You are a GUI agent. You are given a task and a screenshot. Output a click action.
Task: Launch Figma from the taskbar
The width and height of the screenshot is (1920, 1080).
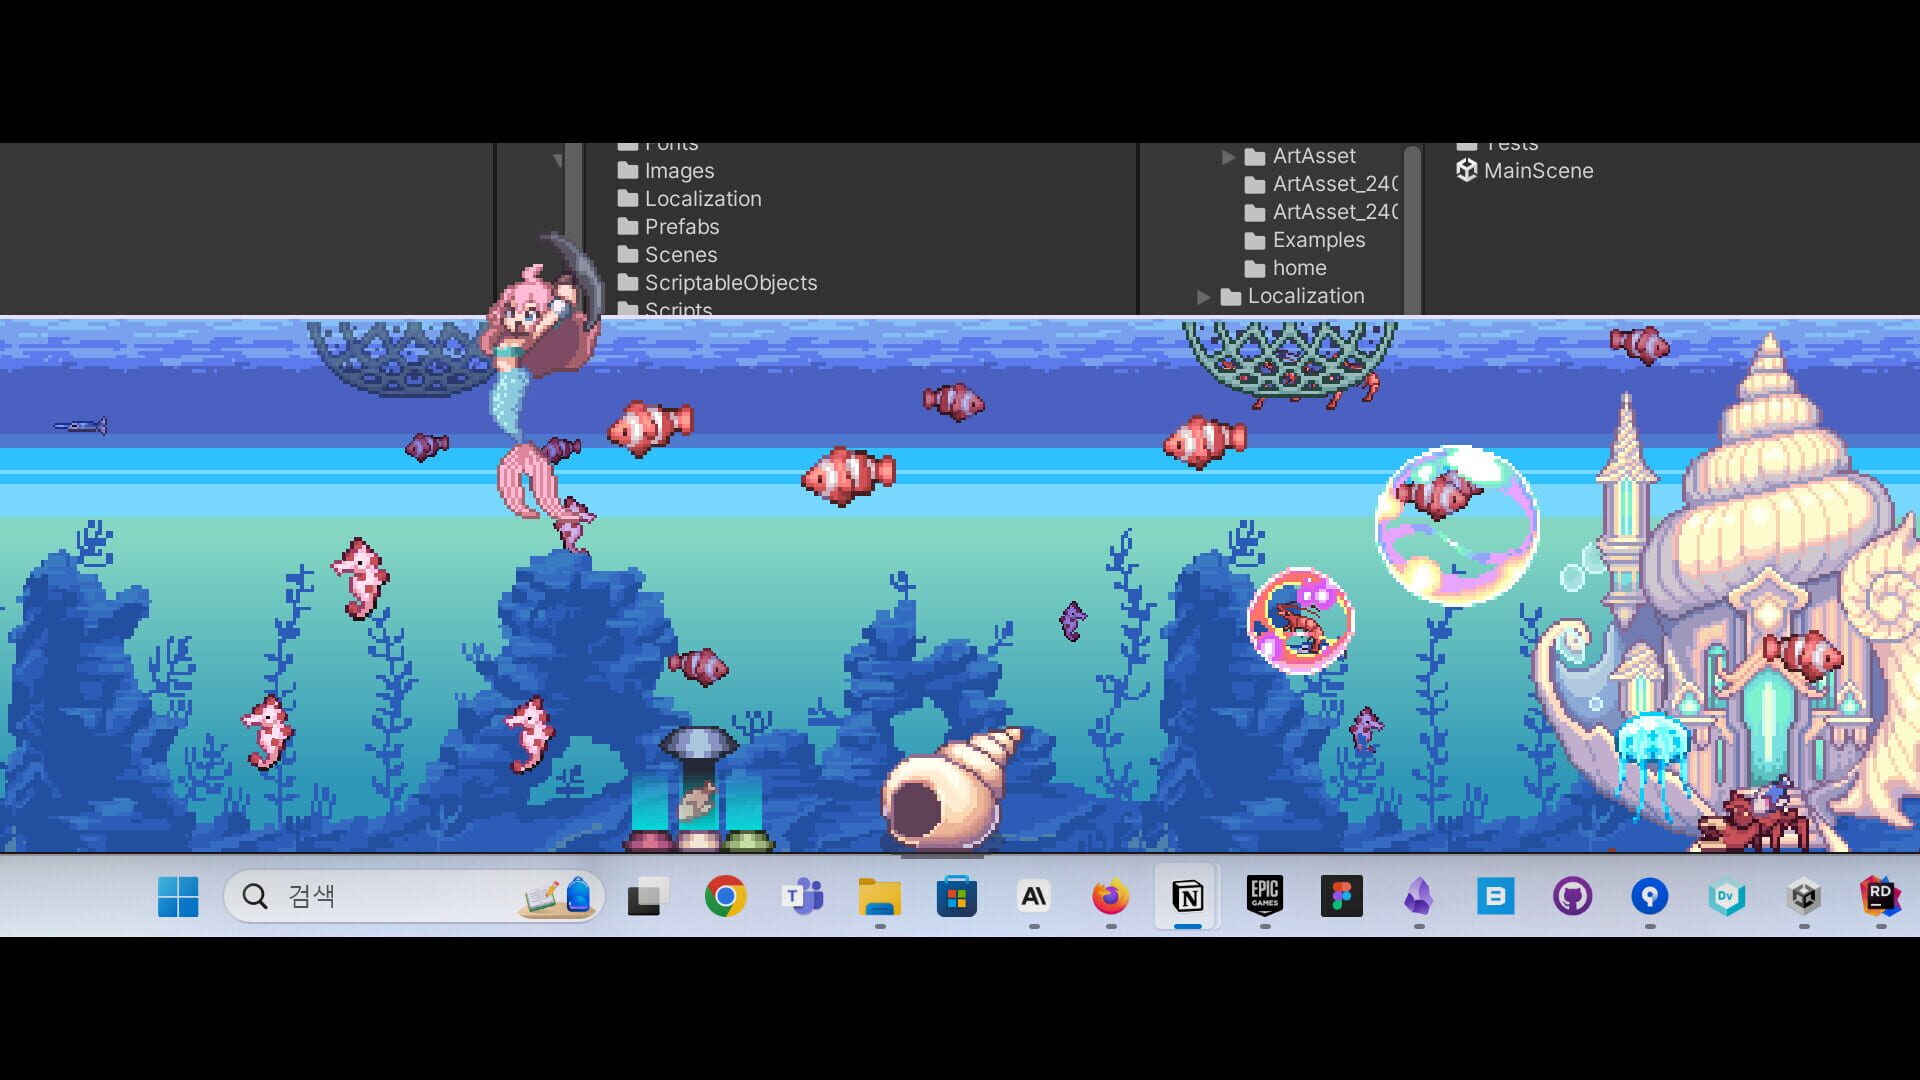pos(1341,897)
